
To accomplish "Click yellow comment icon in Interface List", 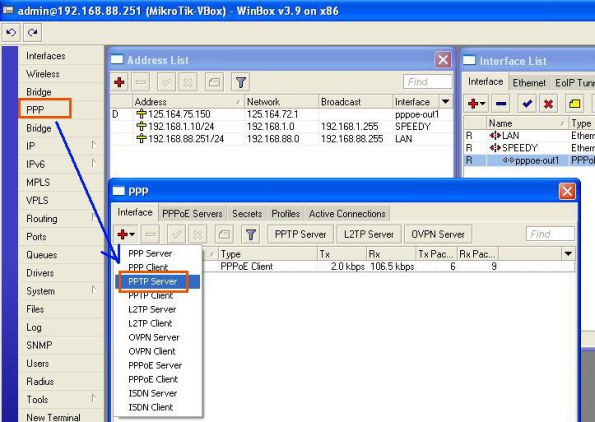I will click(x=575, y=104).
